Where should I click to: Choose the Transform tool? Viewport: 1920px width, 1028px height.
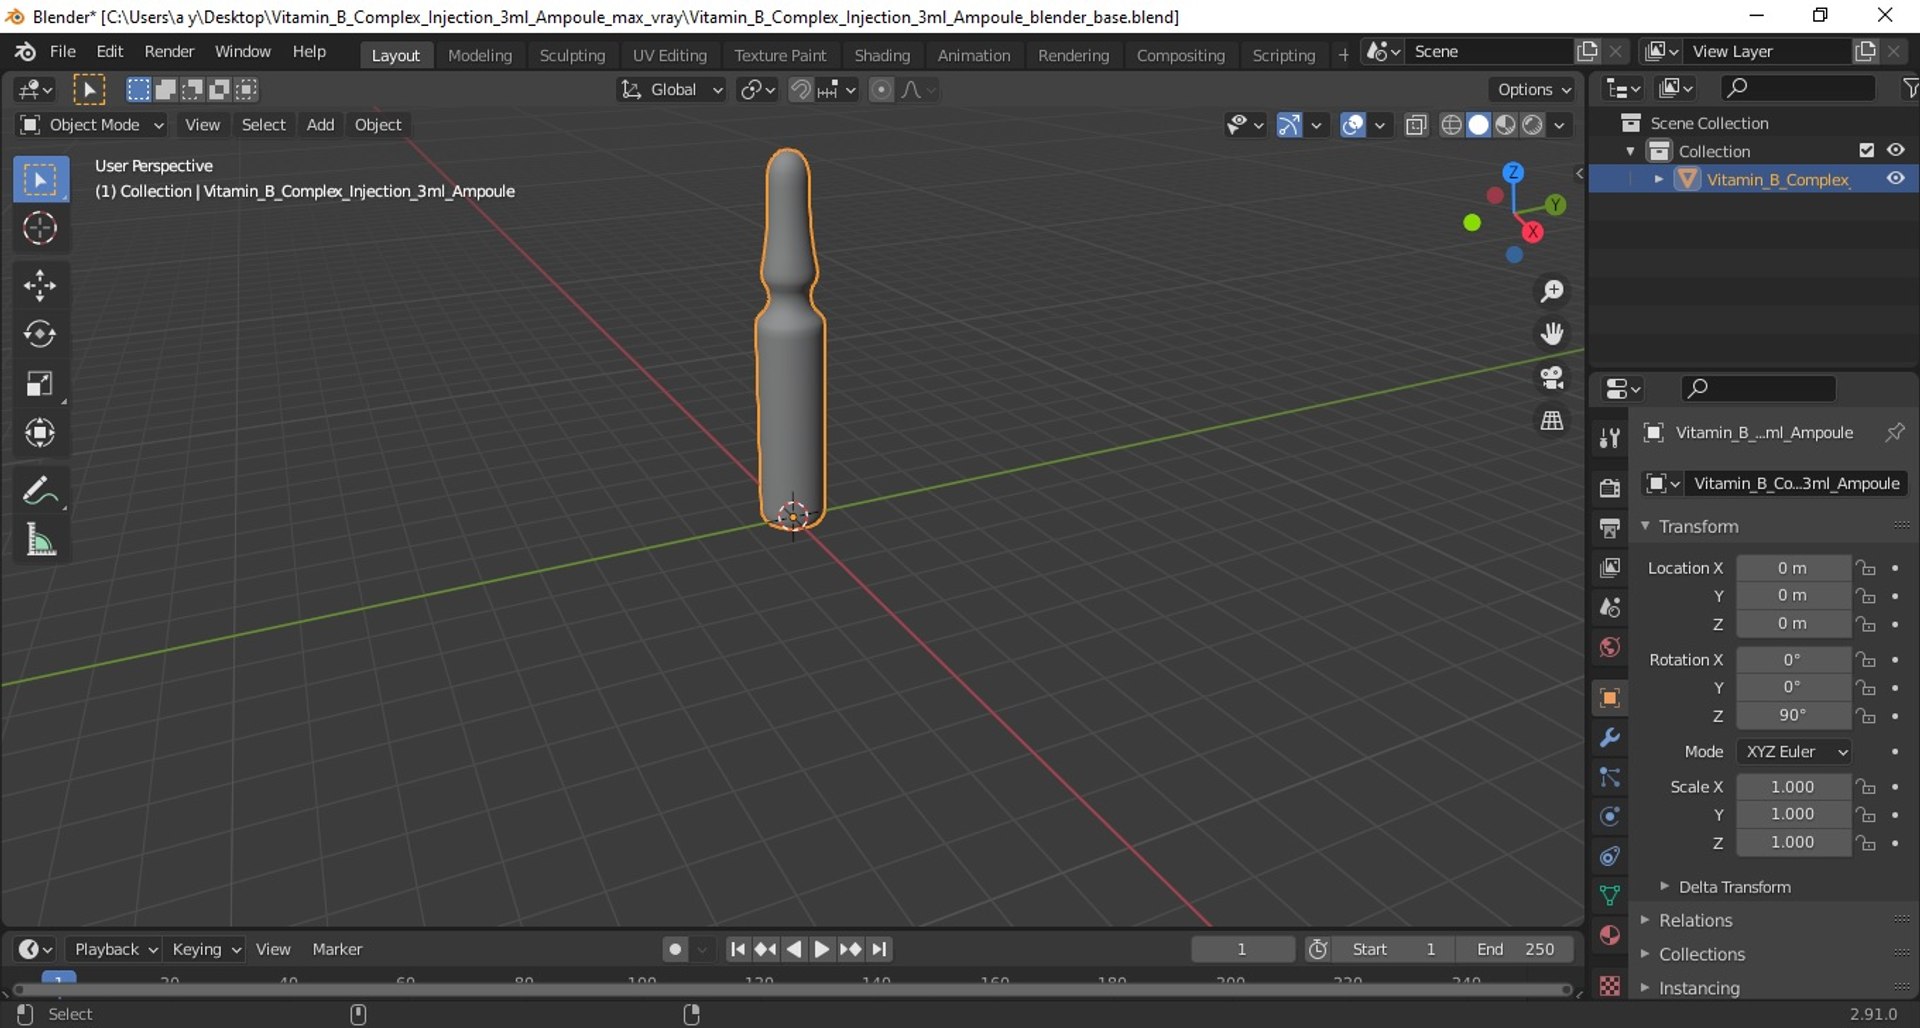tap(40, 433)
